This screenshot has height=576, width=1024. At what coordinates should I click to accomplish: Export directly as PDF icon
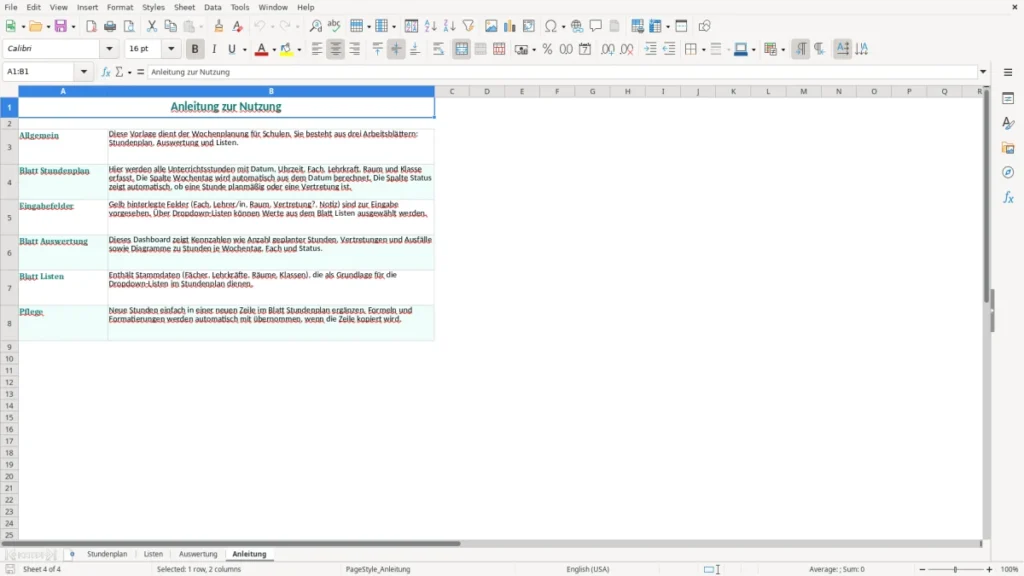[x=91, y=26]
